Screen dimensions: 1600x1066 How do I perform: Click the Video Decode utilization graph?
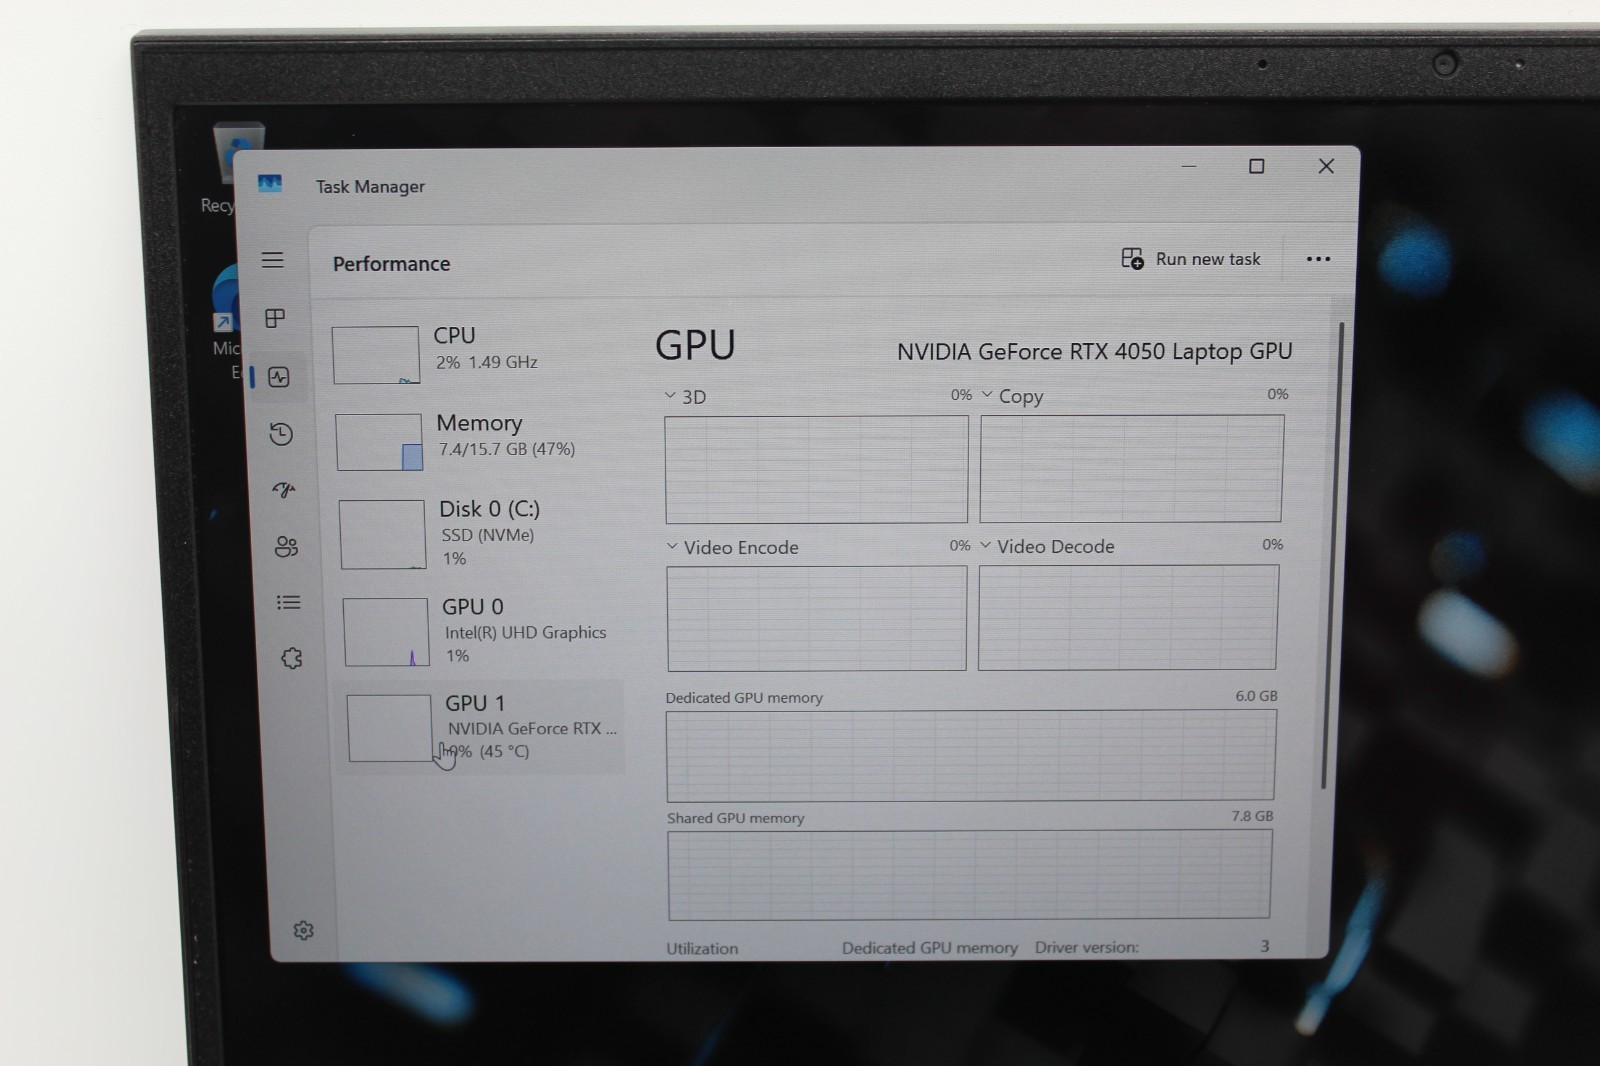[1128, 617]
